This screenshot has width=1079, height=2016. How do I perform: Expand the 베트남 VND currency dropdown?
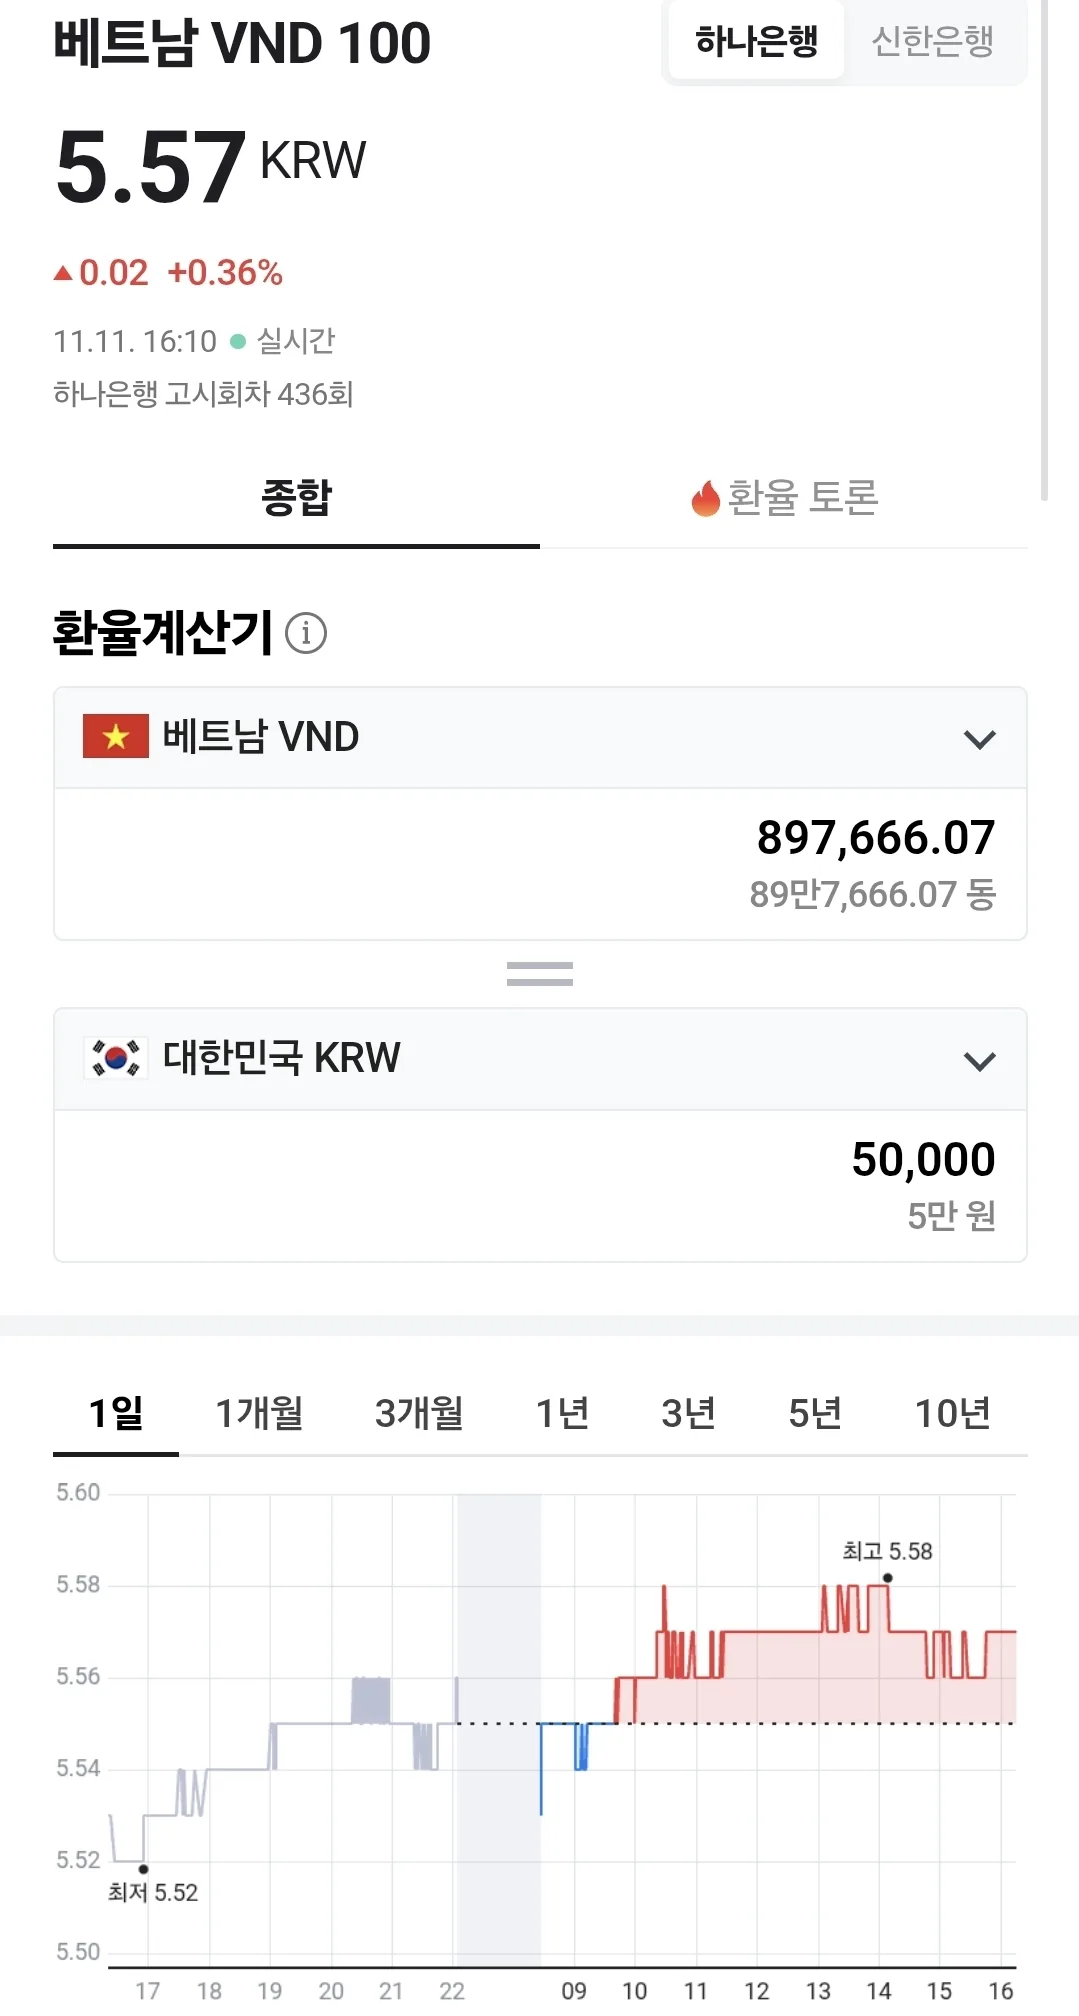(x=540, y=738)
